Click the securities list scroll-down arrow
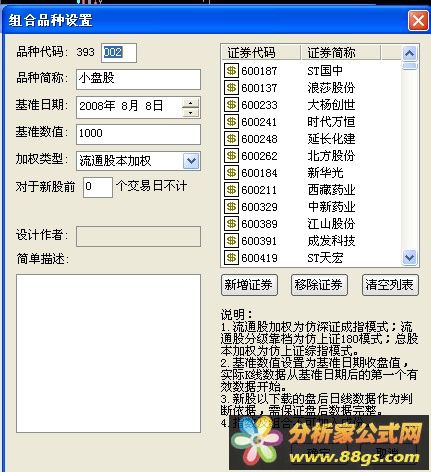 [x=409, y=257]
